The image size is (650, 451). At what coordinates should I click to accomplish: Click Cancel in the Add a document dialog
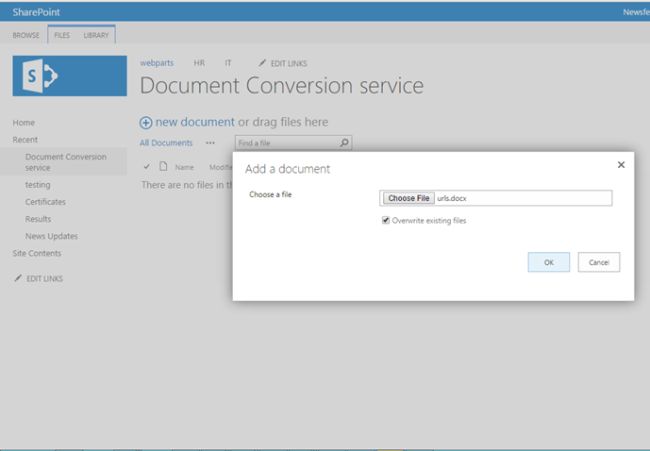click(599, 262)
